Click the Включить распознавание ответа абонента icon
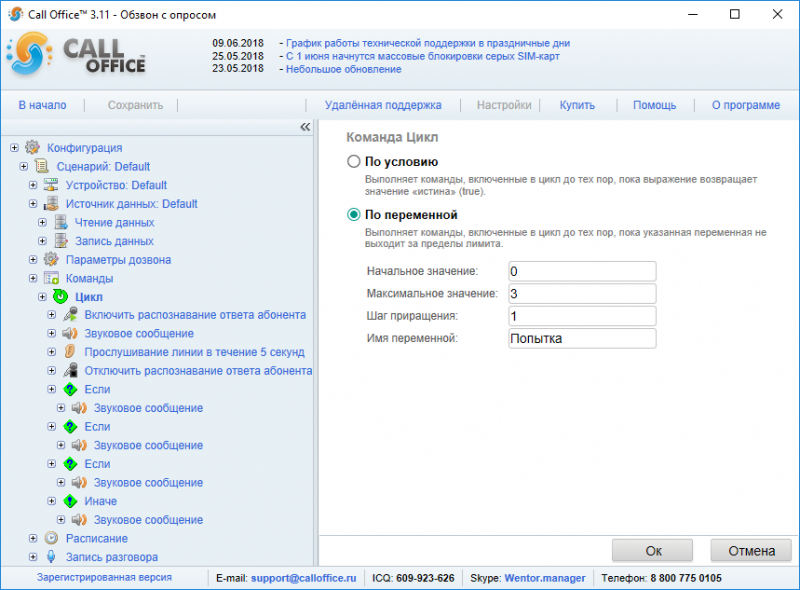800x590 pixels. 70,315
